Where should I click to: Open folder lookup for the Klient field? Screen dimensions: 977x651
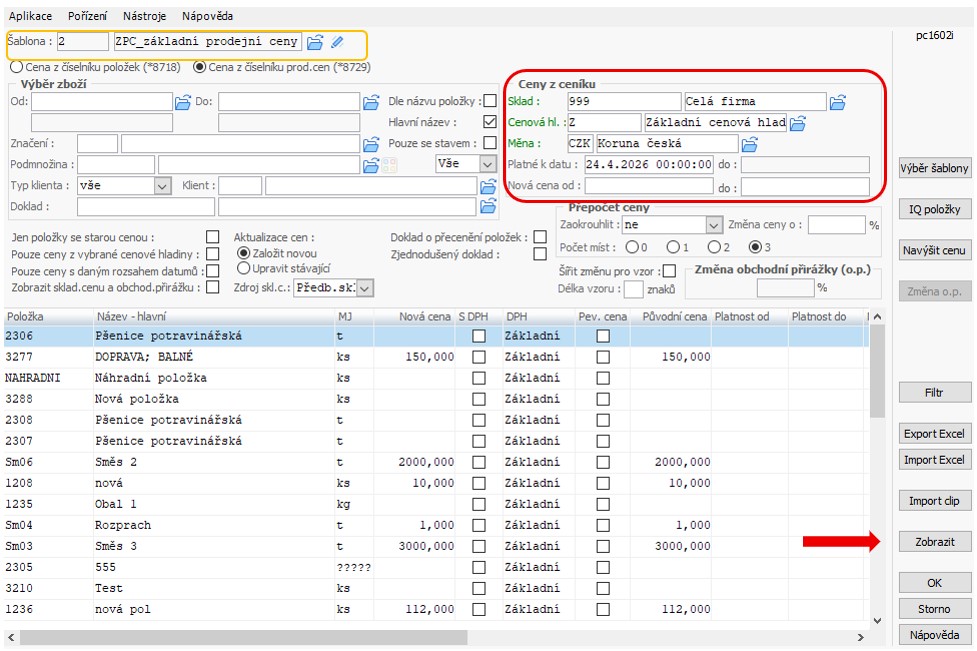coord(488,186)
